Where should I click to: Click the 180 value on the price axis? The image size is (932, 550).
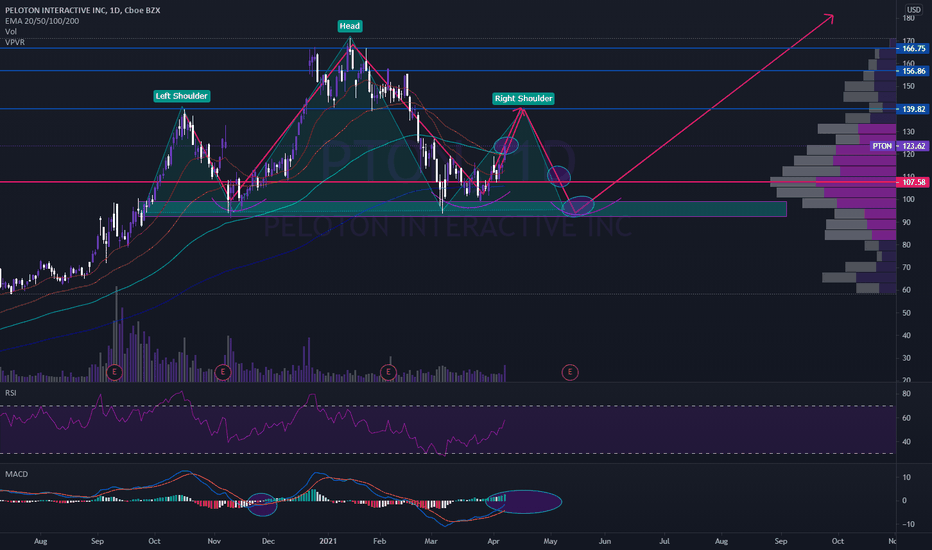point(908,18)
